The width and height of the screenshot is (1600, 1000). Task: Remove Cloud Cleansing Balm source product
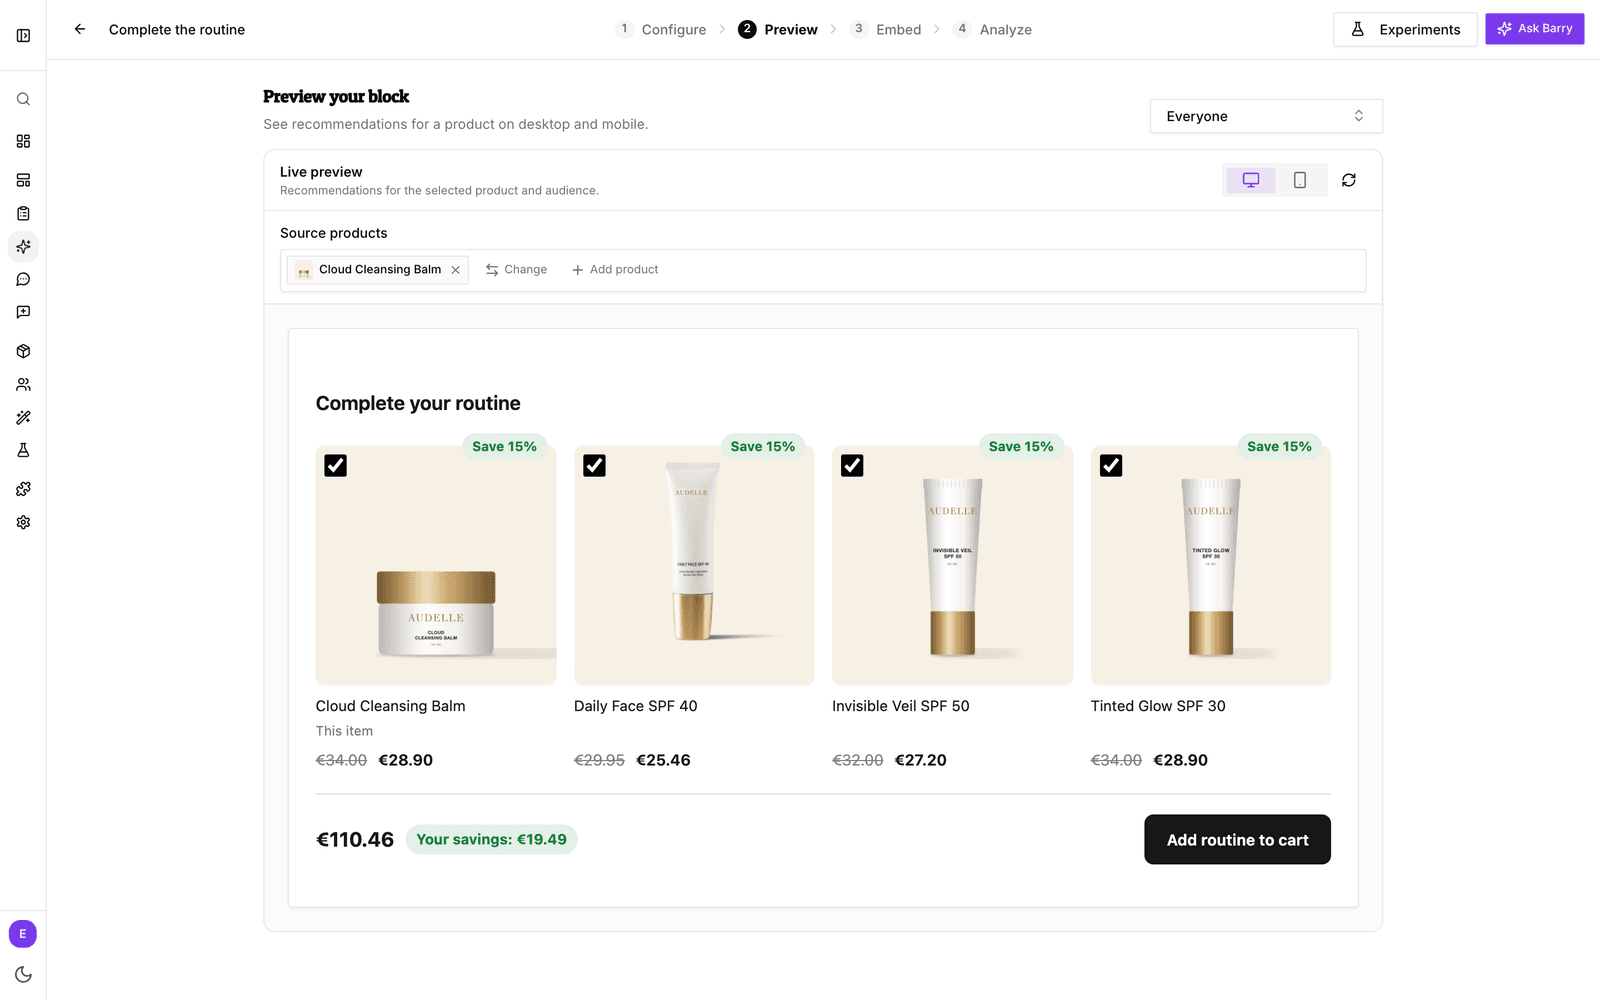(456, 270)
